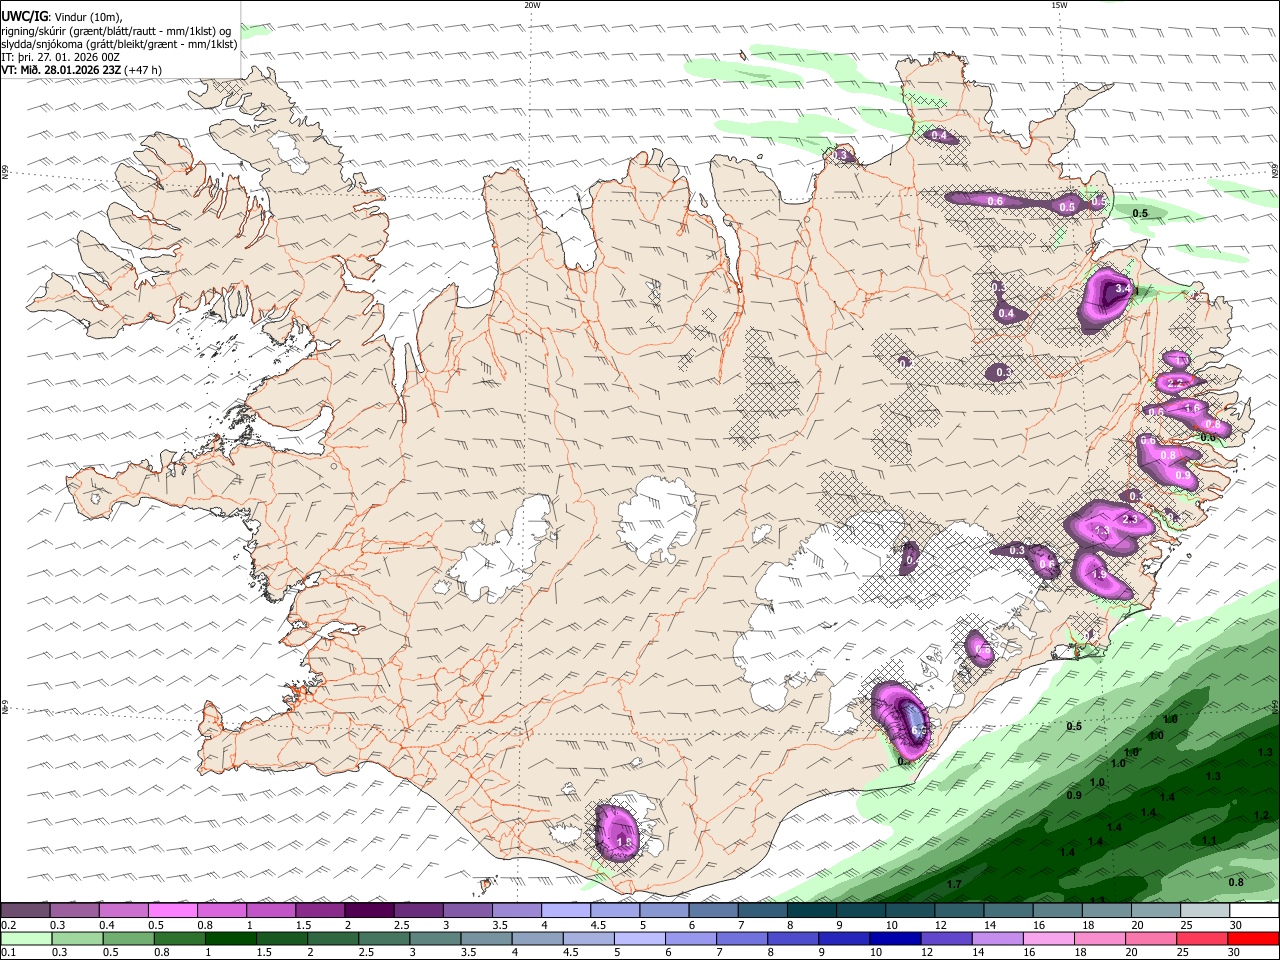Image resolution: width=1280 pixels, height=960 pixels.
Task: Select the light grey swatch labeled 25, upper bar
Action: (x=1204, y=911)
